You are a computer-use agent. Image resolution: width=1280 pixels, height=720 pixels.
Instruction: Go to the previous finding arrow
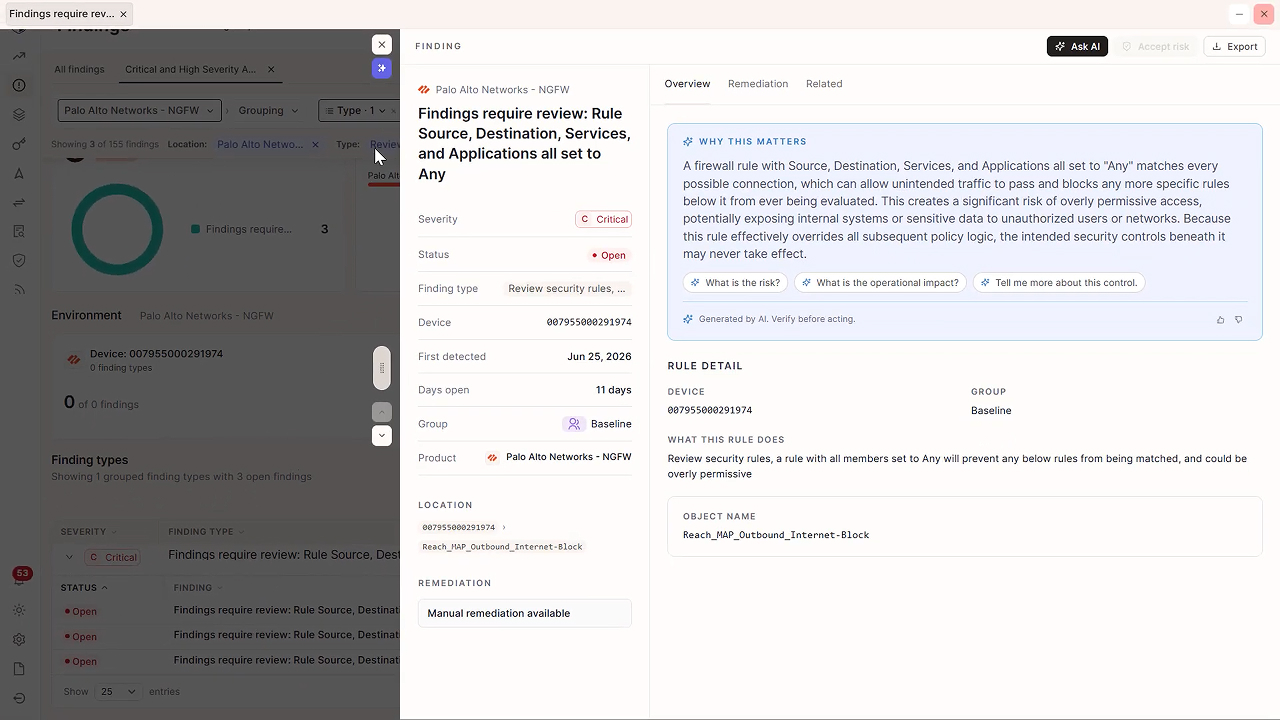pyautogui.click(x=382, y=412)
